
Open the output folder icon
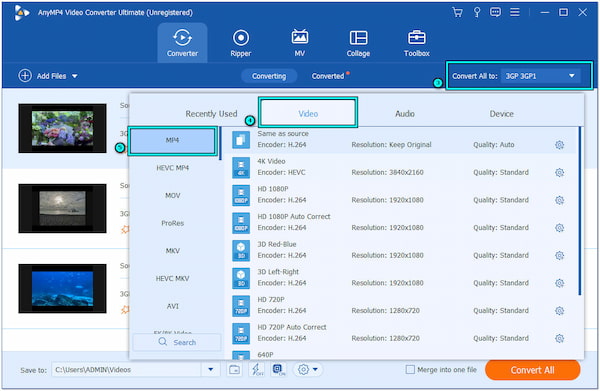pos(235,370)
